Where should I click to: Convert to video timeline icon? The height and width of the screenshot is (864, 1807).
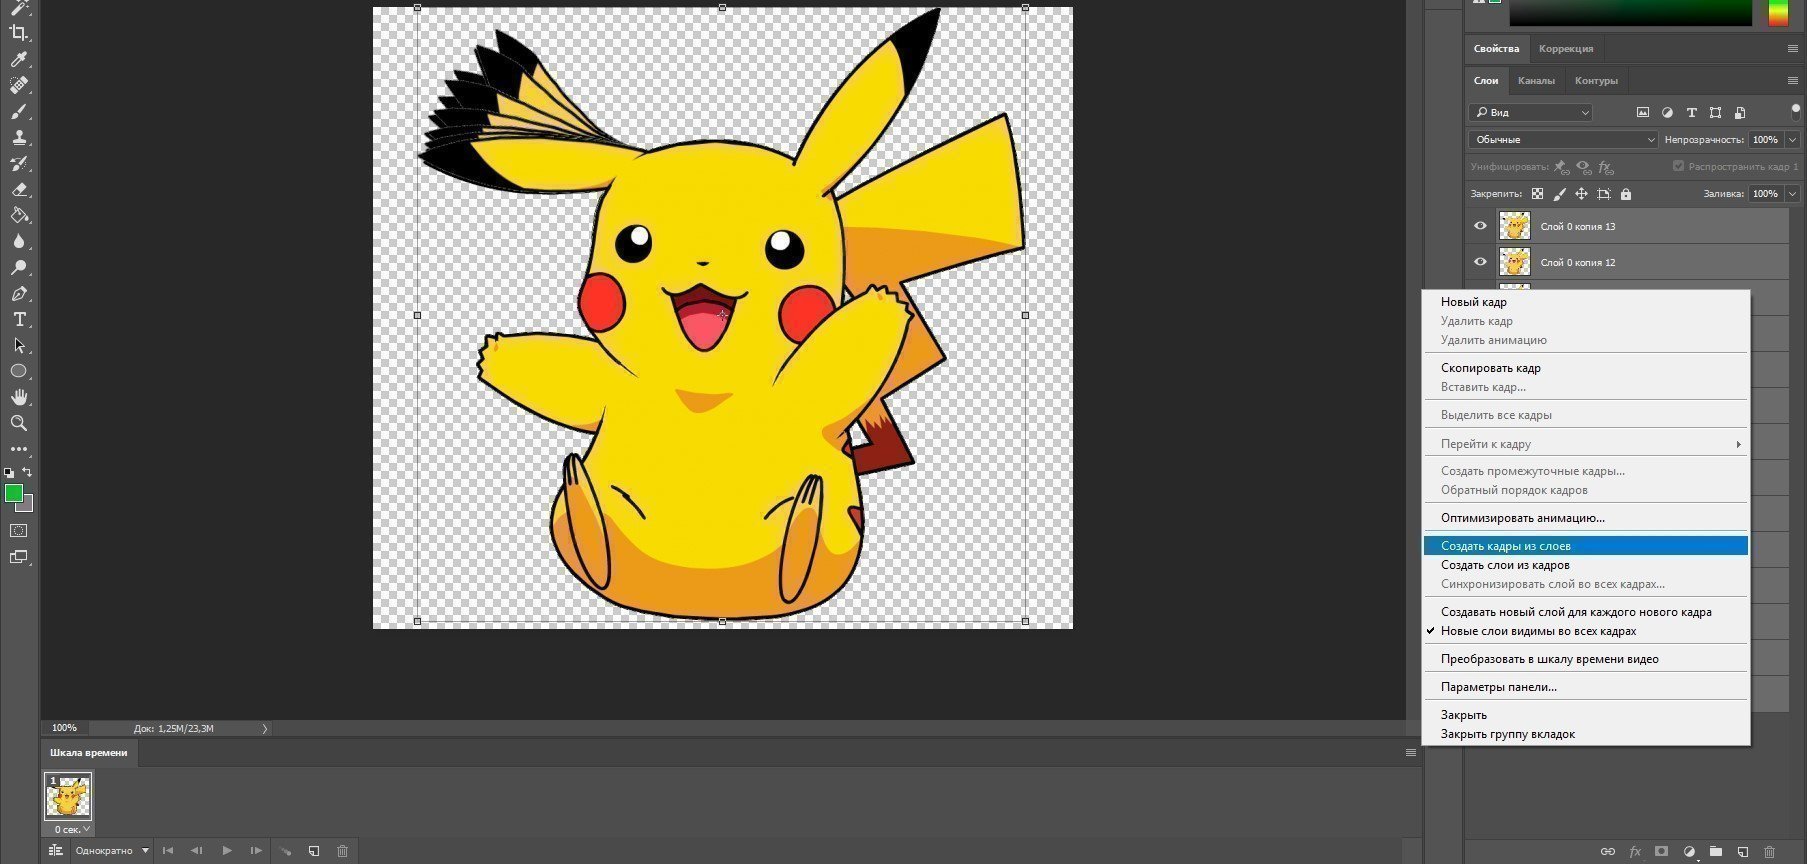pyautogui.click(x=56, y=851)
